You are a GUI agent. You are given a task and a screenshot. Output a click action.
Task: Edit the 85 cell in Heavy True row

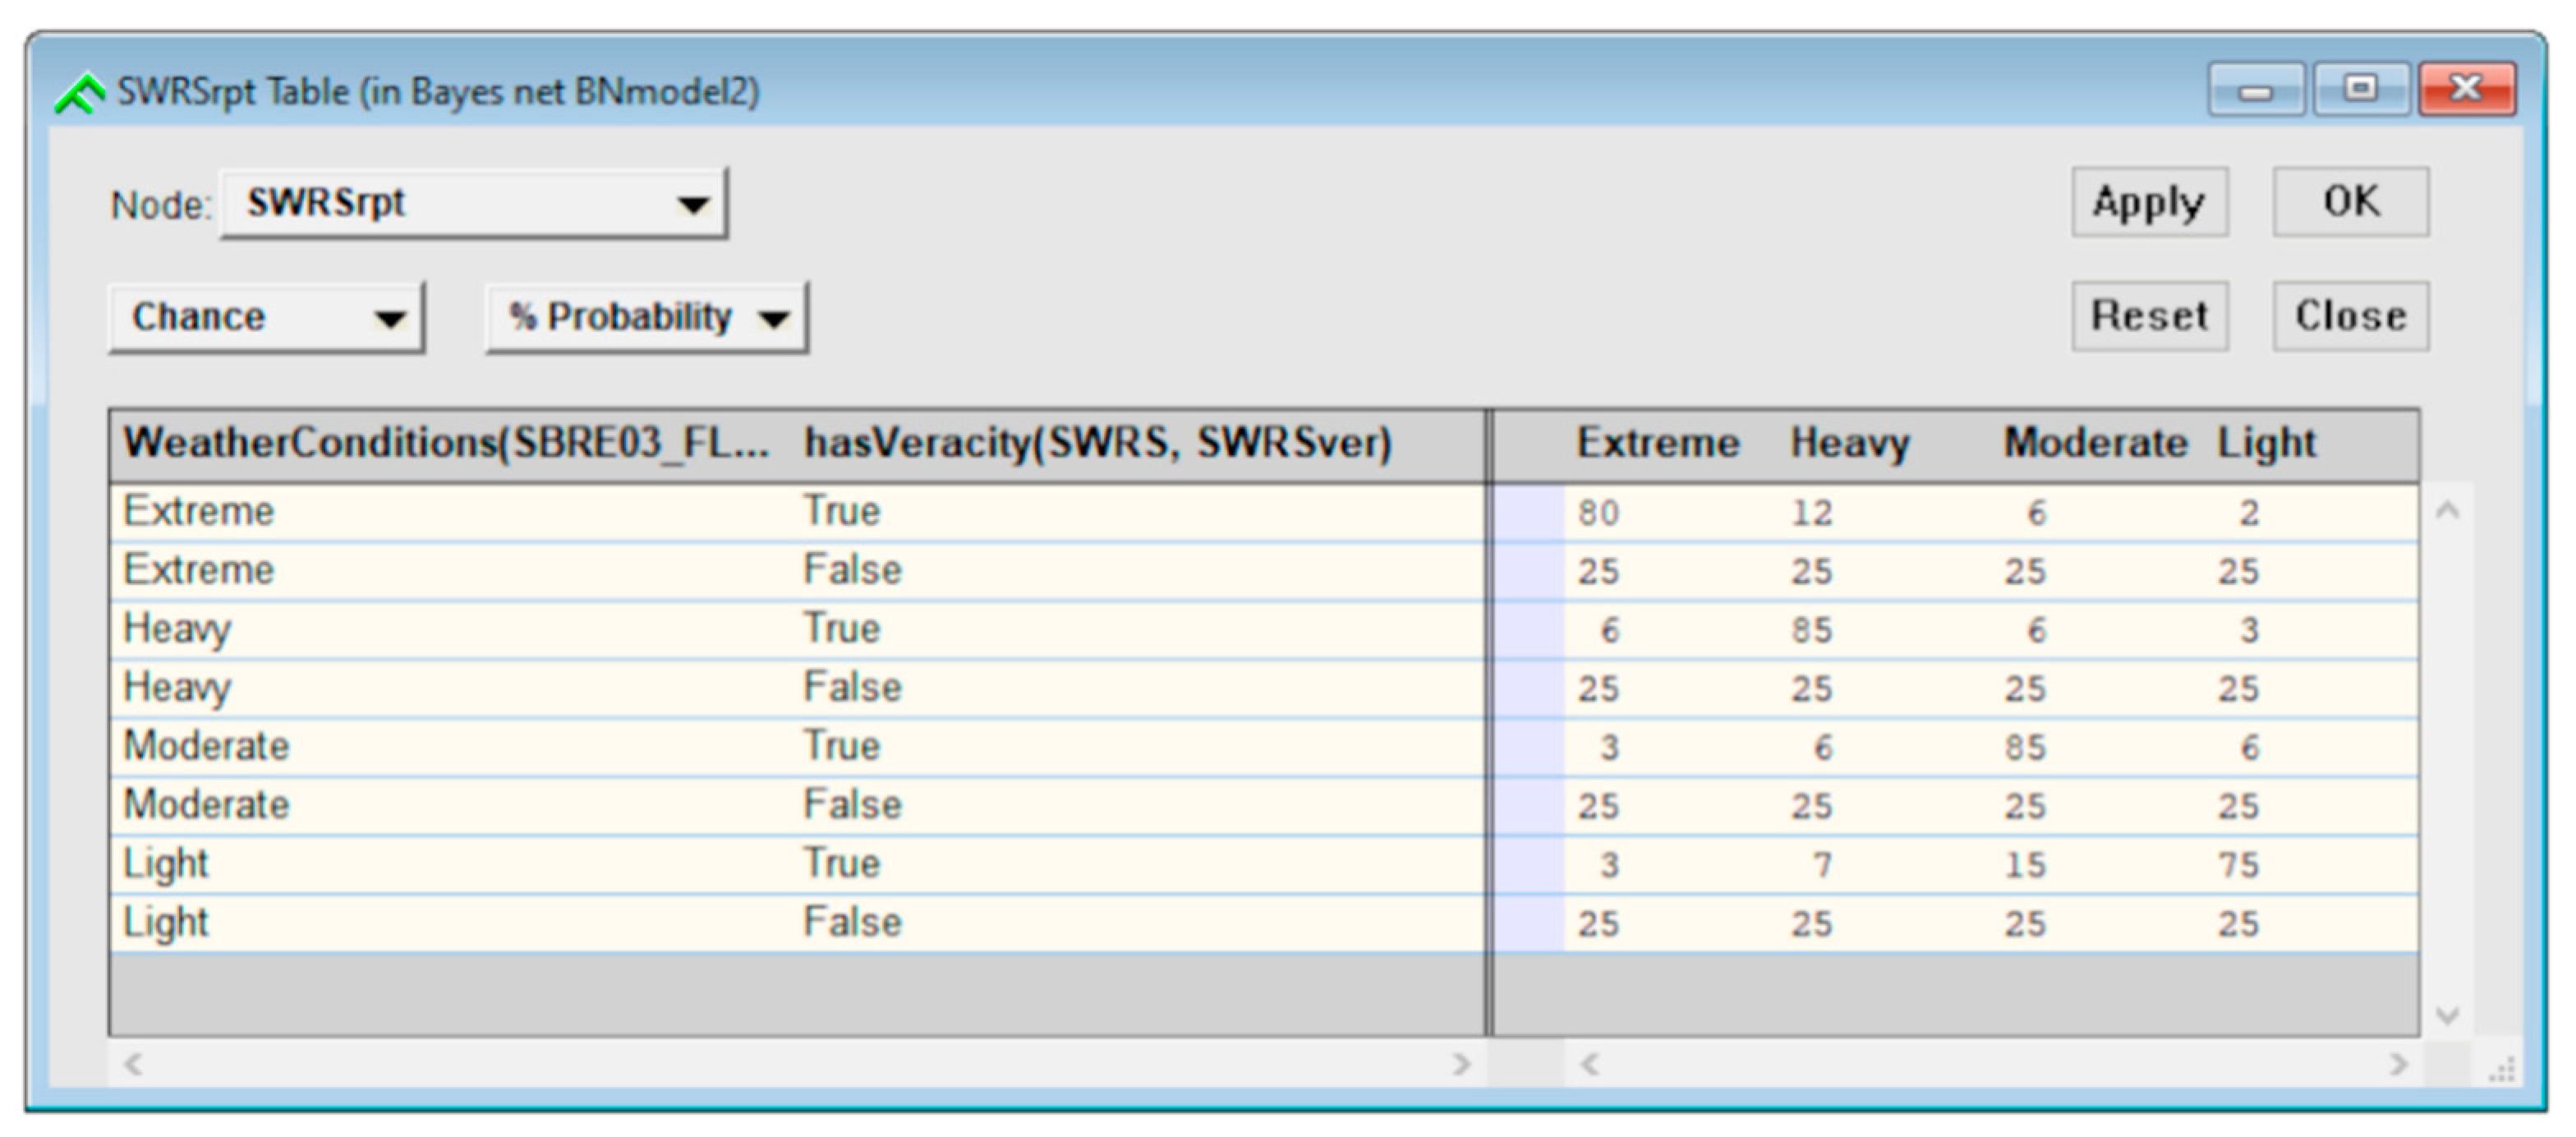pyautogui.click(x=1811, y=630)
